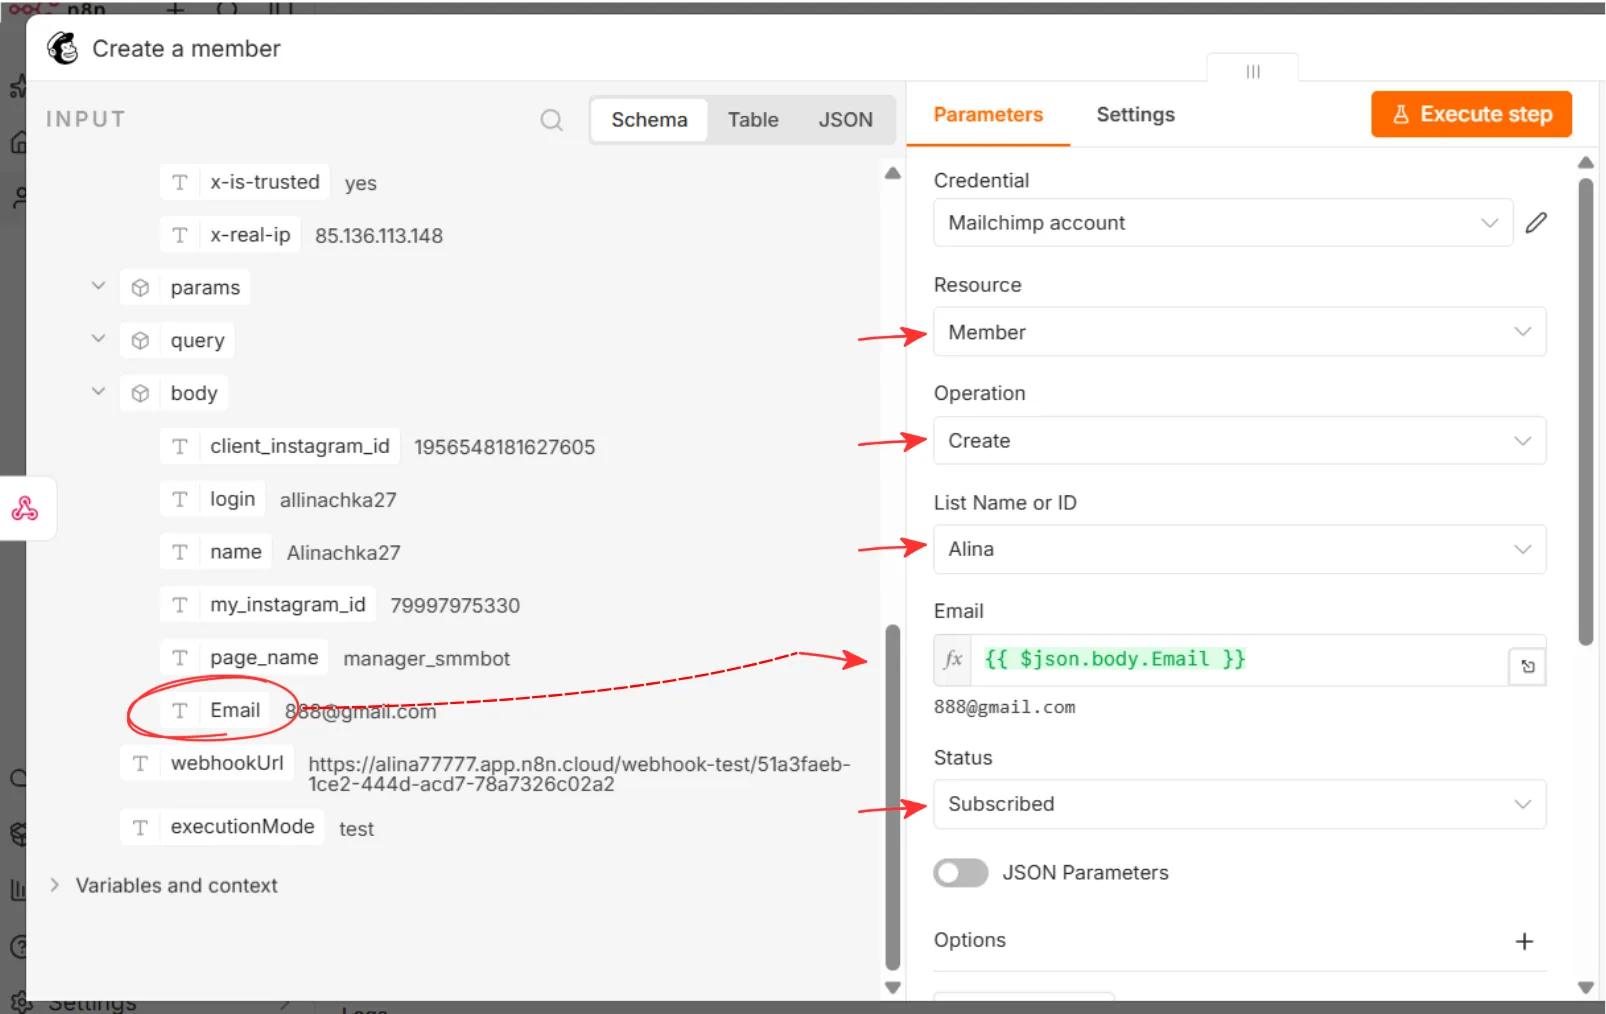1606x1014 pixels.
Task: Toggle the JSON Parameters switch
Action: coord(960,873)
